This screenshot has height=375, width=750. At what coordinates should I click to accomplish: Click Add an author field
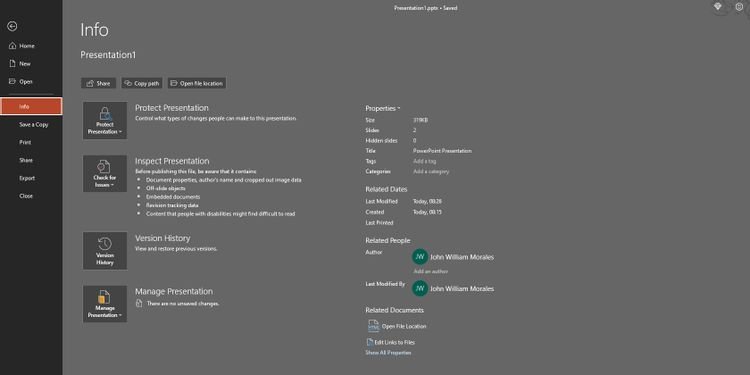click(430, 271)
